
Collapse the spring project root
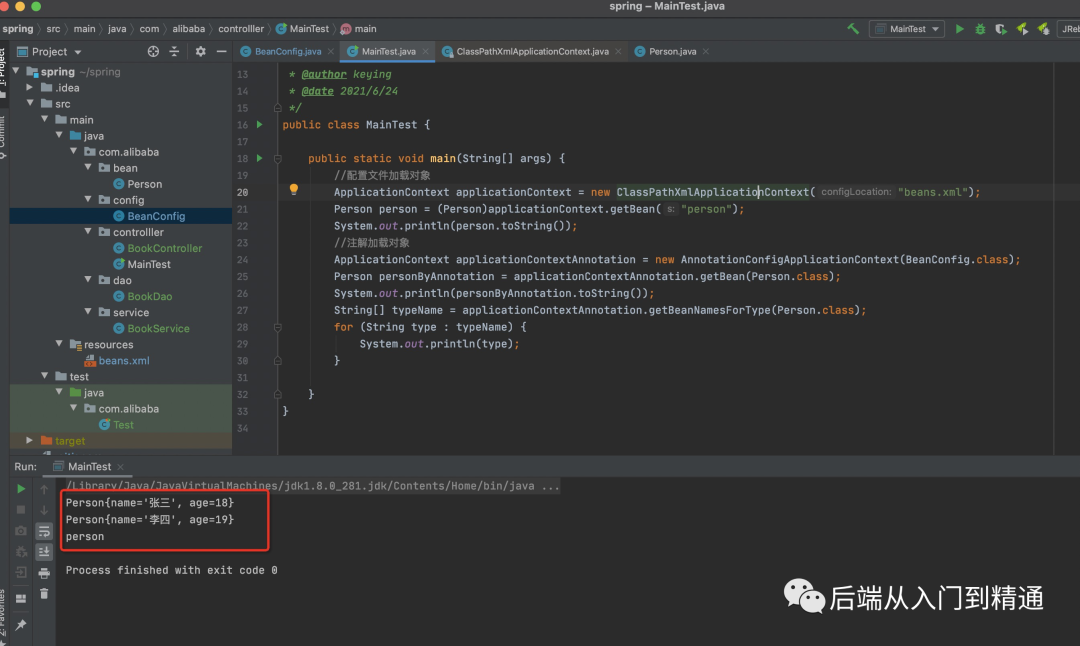coord(16,71)
